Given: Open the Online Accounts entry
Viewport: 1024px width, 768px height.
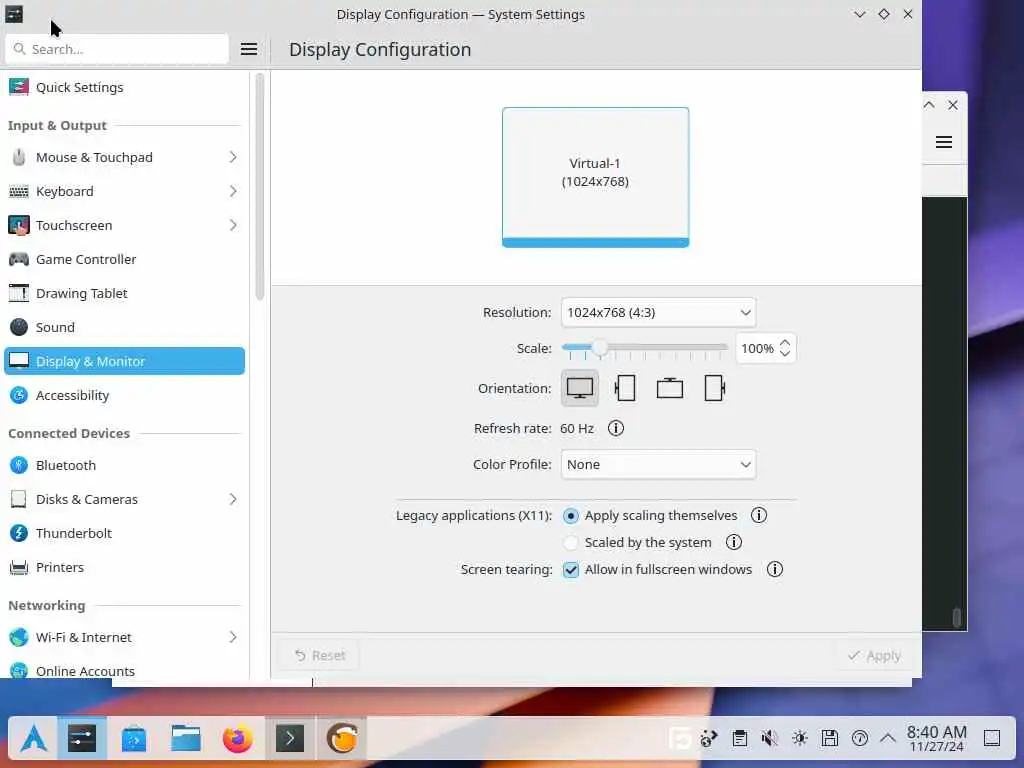Looking at the screenshot, I should coord(124,671).
